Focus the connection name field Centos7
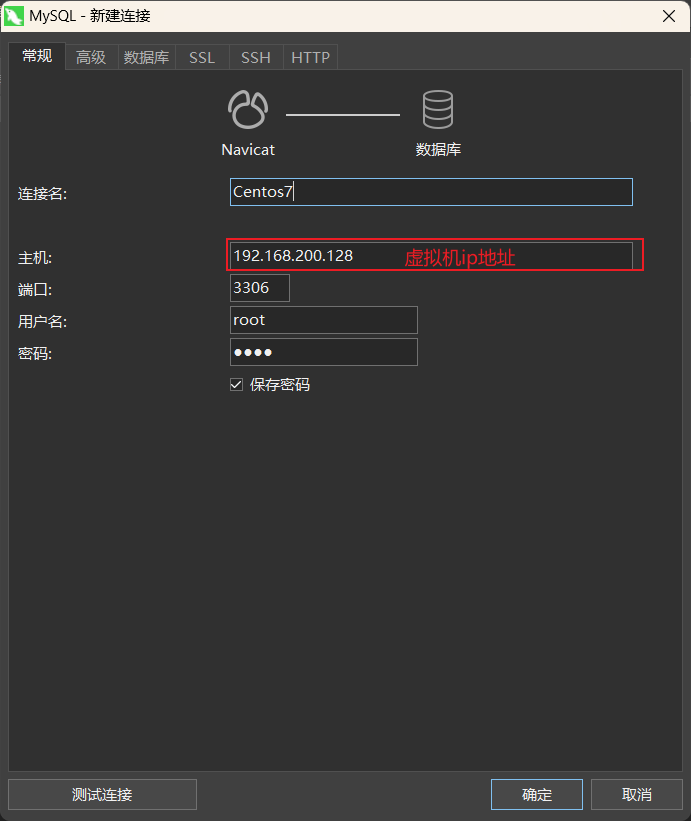Screen dimensions: 691x821 pos(431,192)
